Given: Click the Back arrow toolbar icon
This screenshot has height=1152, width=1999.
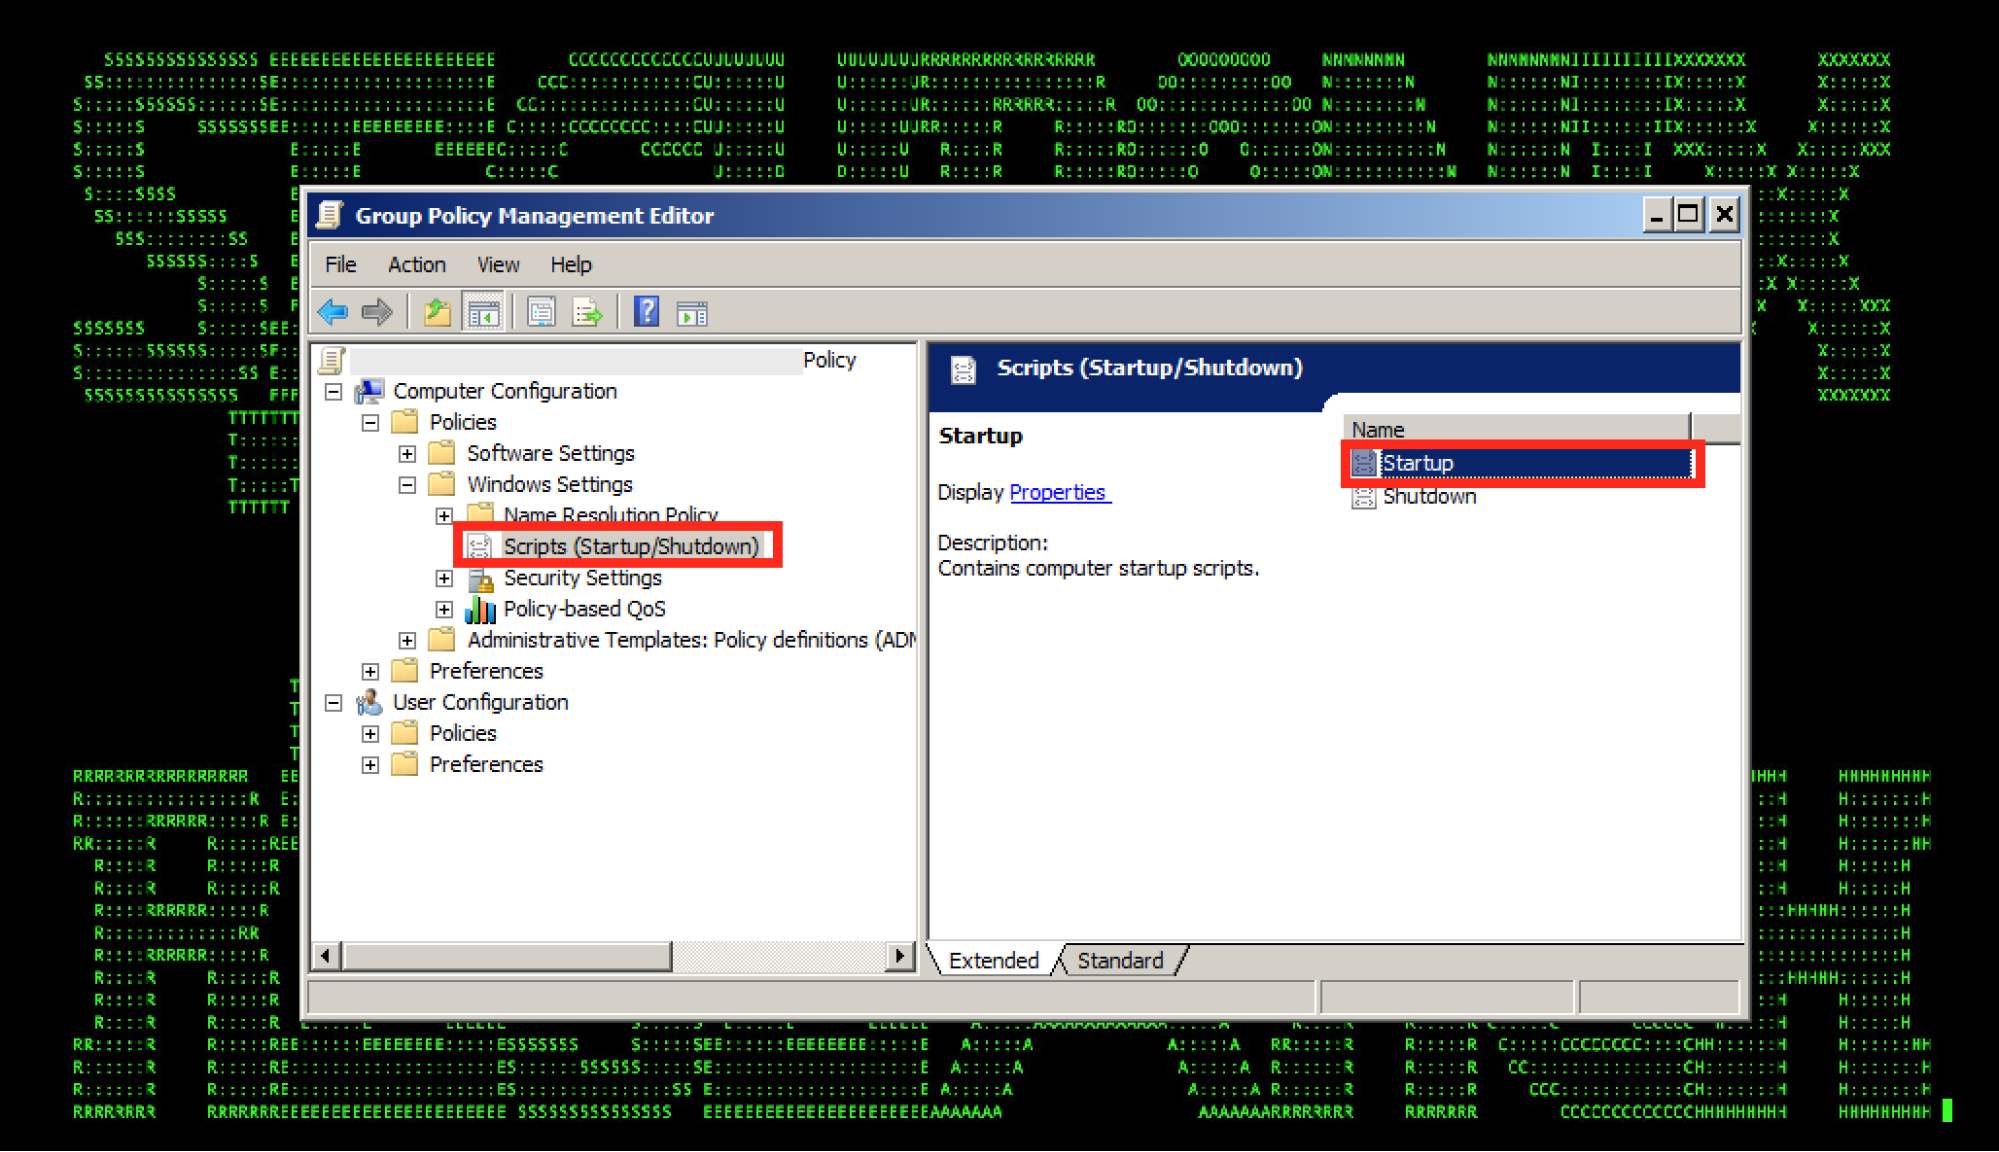Looking at the screenshot, I should 333,313.
